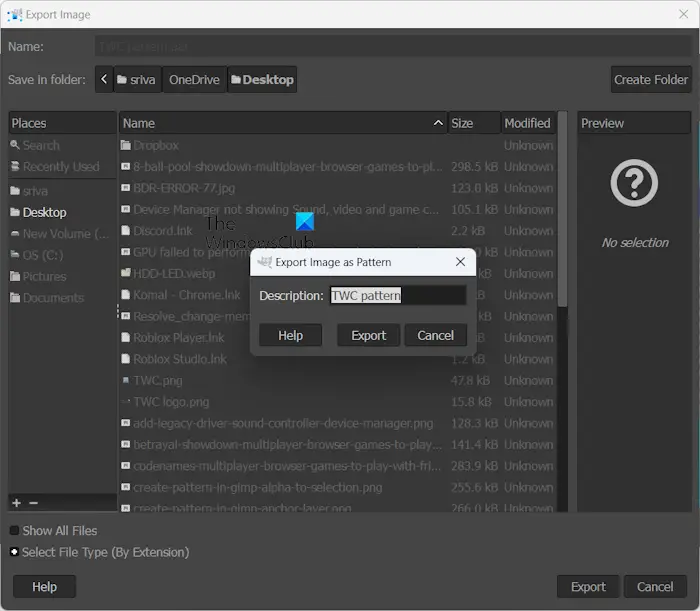This screenshot has width=700, height=611.
Task: Select Desktop in the path bar
Action: 262,79
